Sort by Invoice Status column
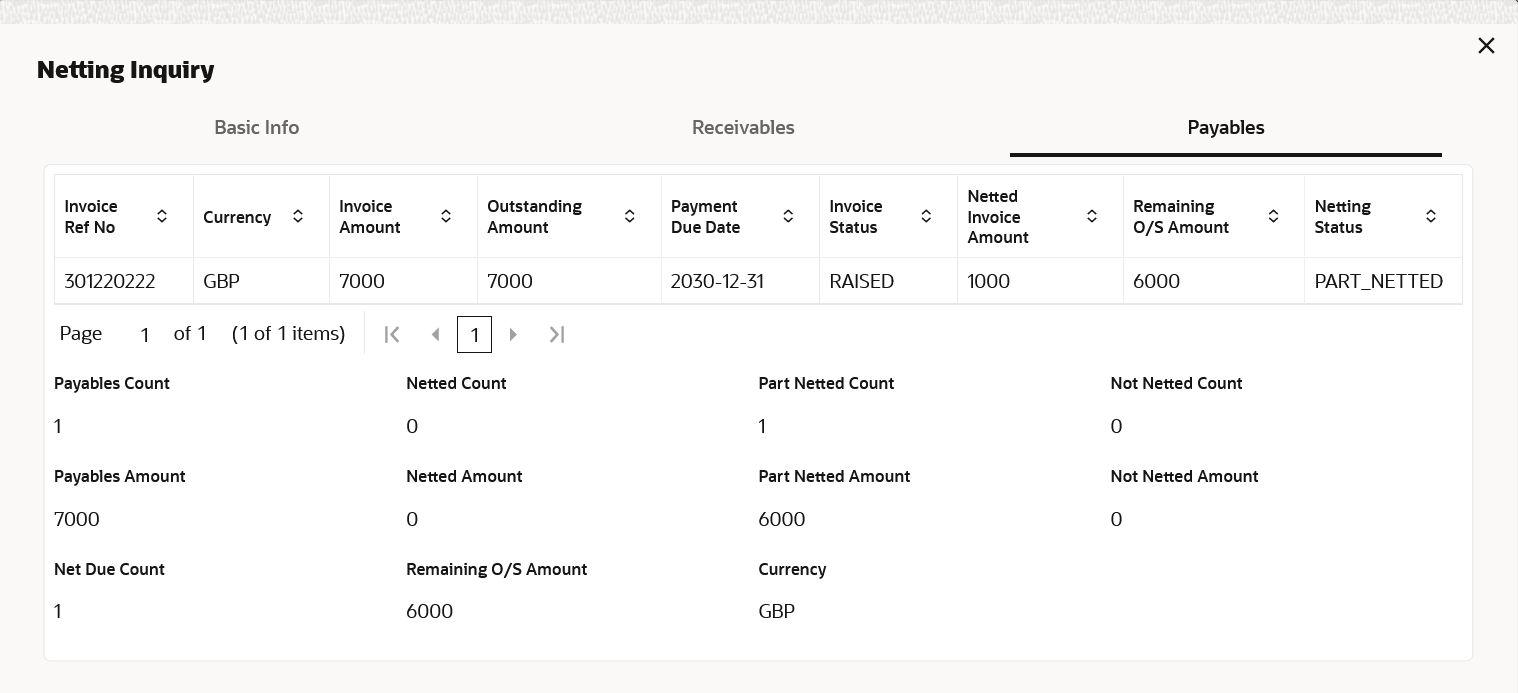The image size is (1518, 693). point(926,216)
